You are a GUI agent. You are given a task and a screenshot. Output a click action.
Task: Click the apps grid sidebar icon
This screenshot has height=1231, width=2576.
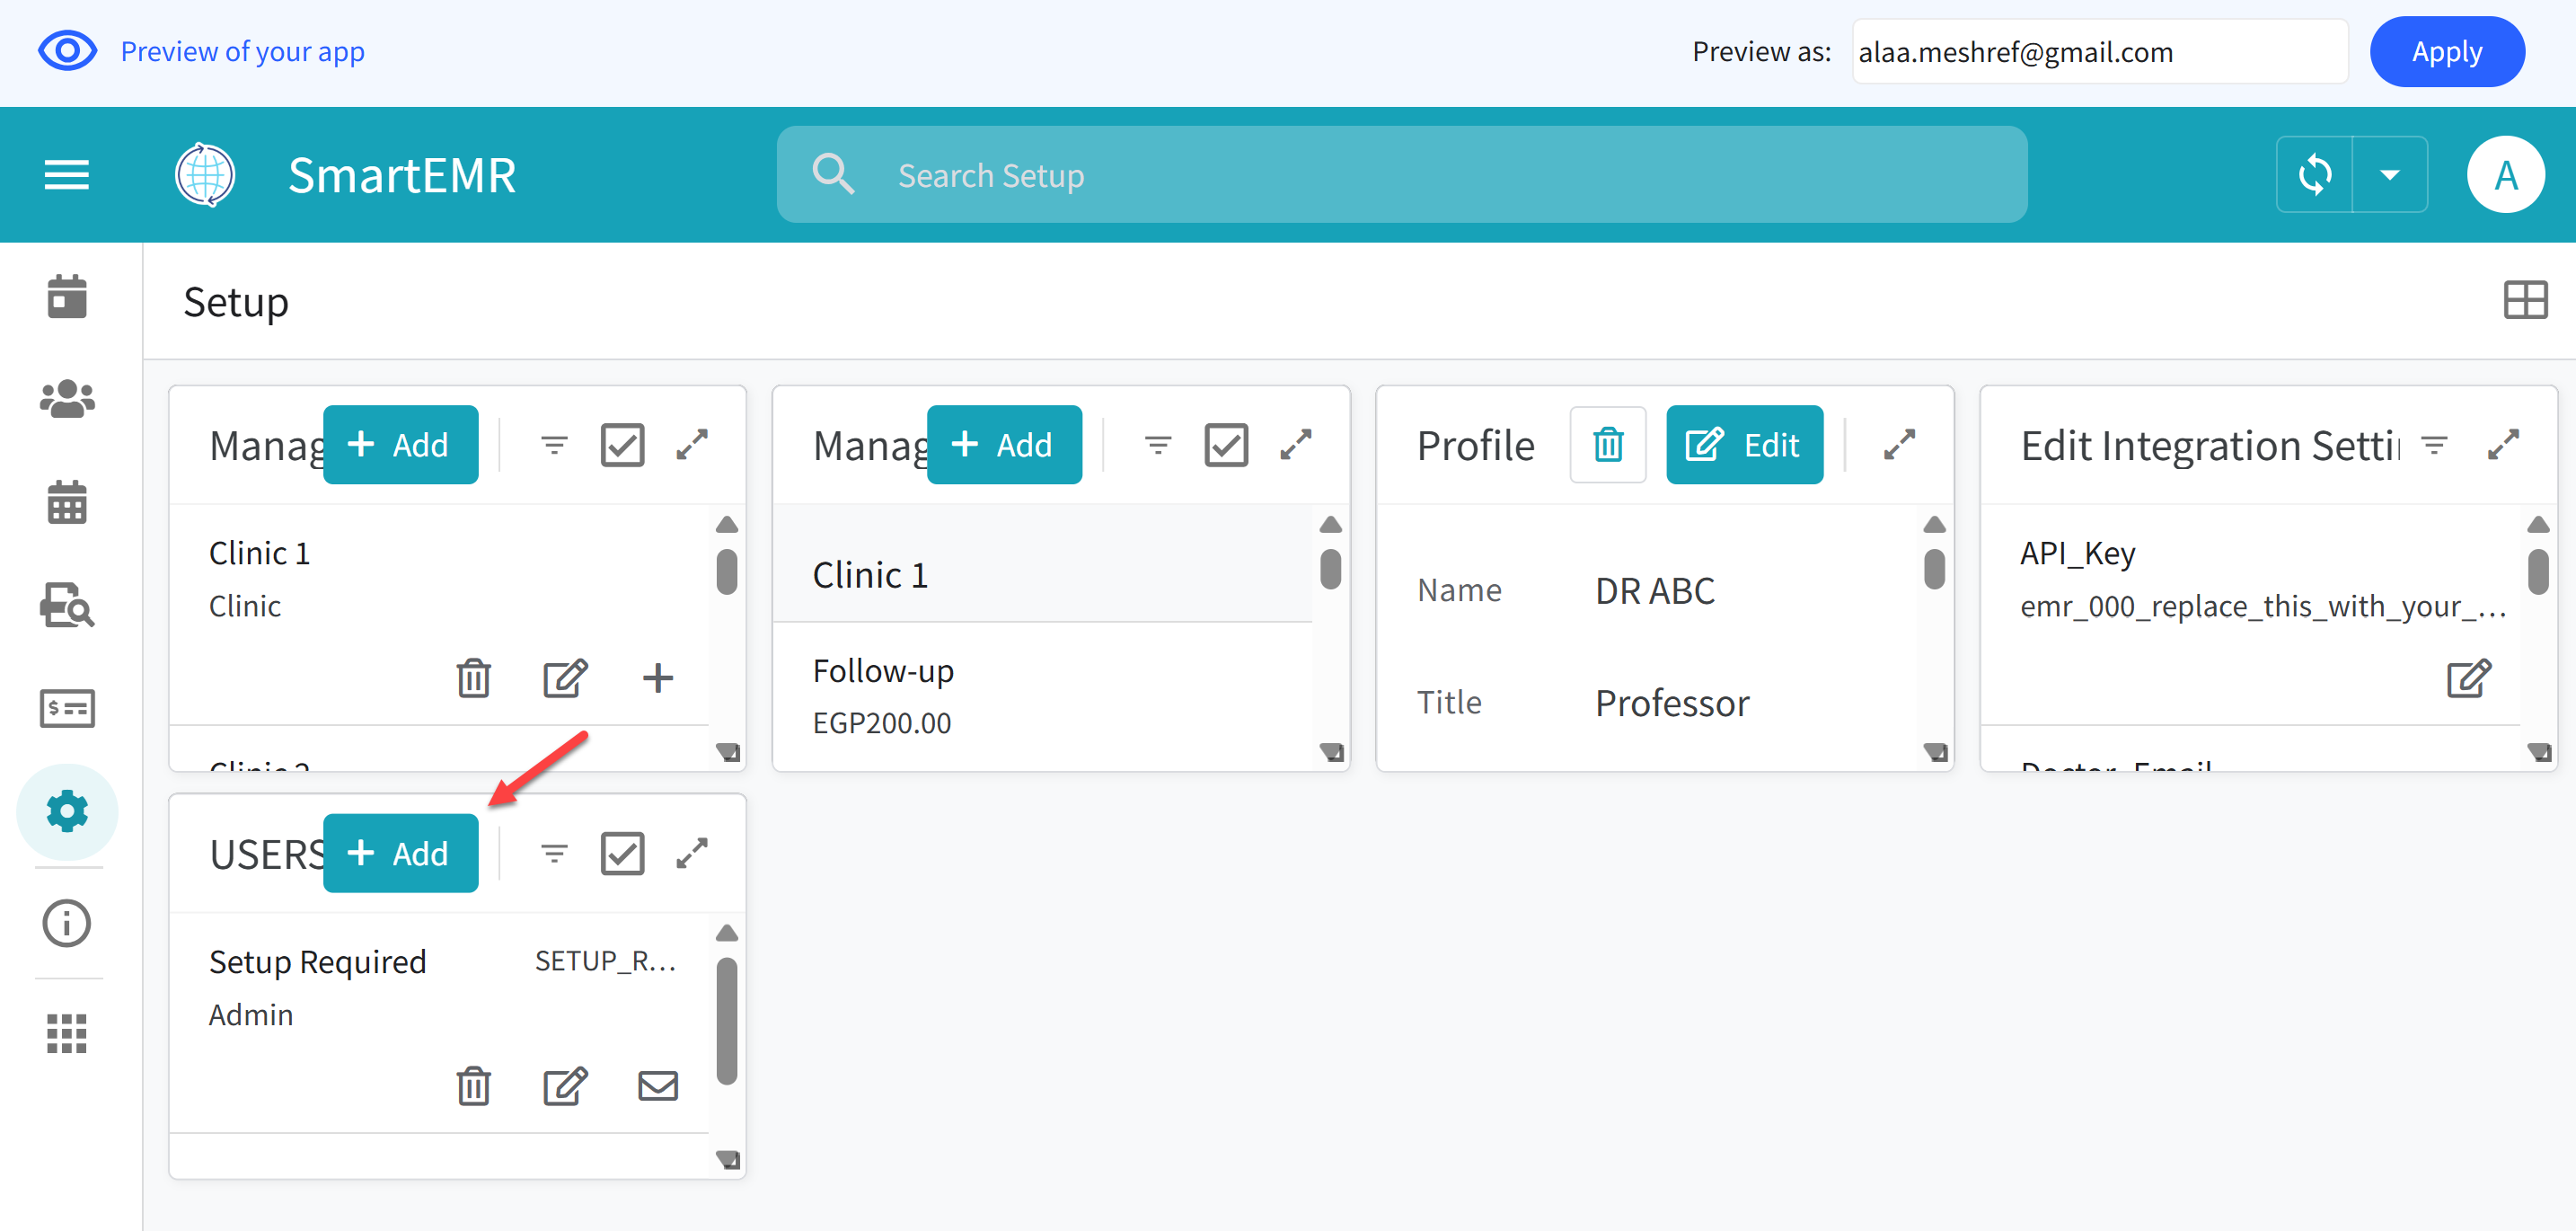[67, 1033]
